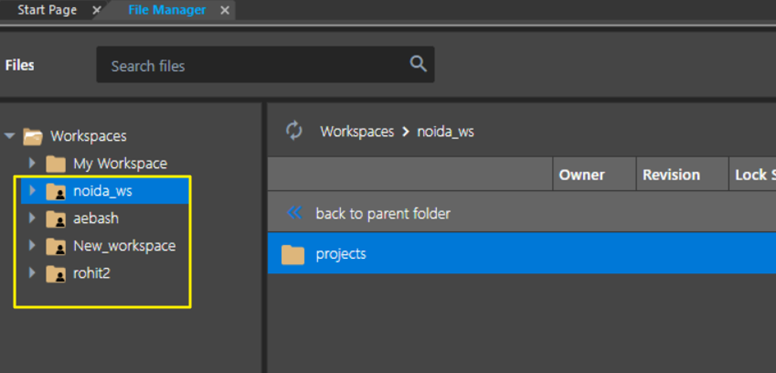Click the Workspaces root folder icon
Screen dimensions: 776x373
tap(33, 136)
